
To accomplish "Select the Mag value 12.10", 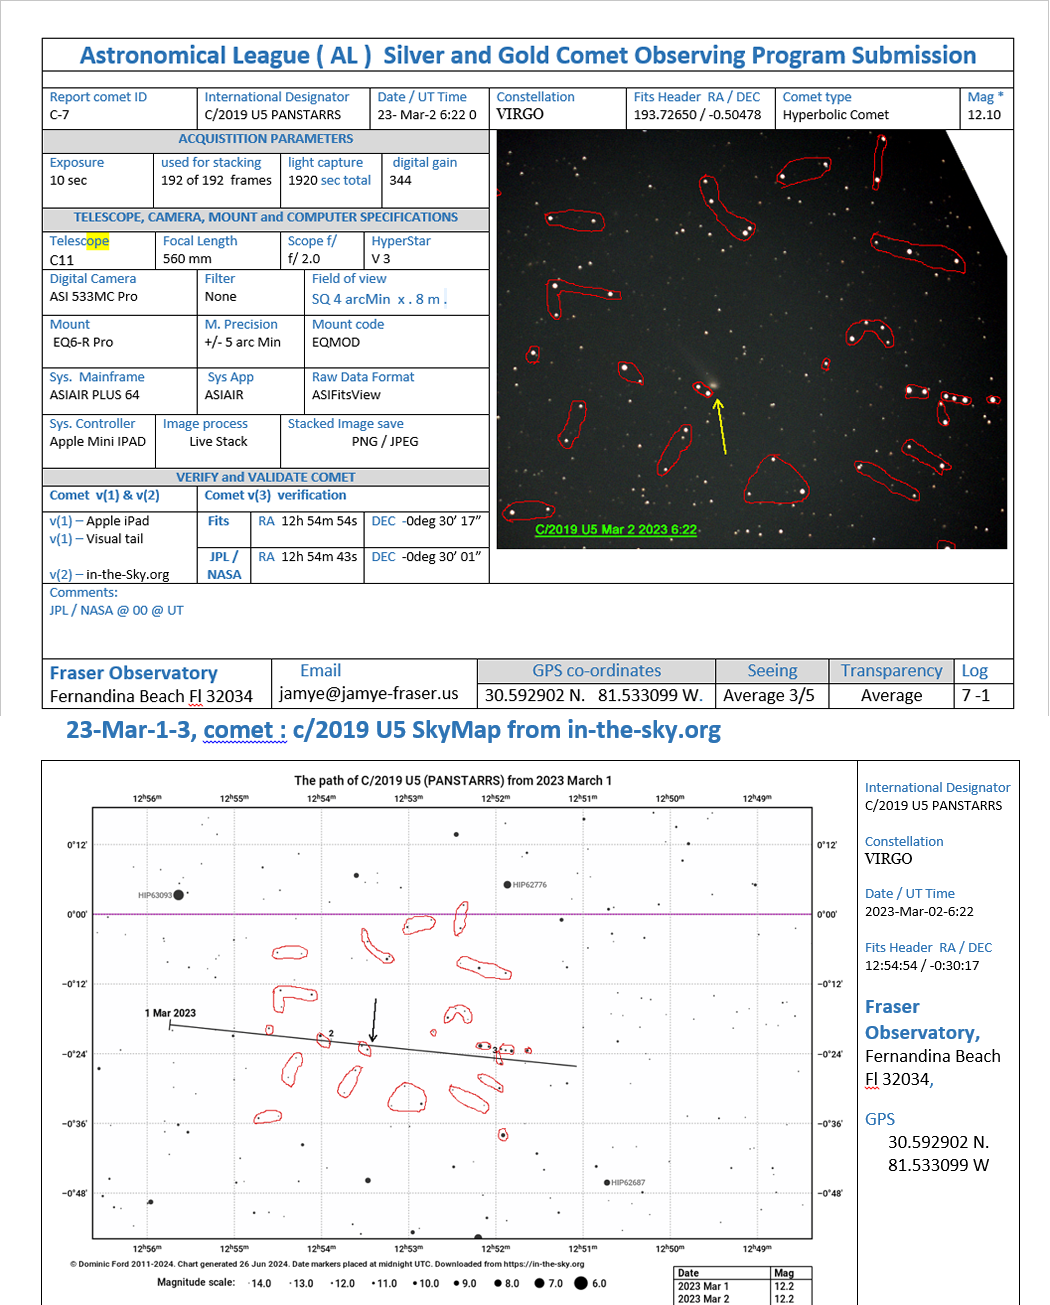I will pos(984,115).
